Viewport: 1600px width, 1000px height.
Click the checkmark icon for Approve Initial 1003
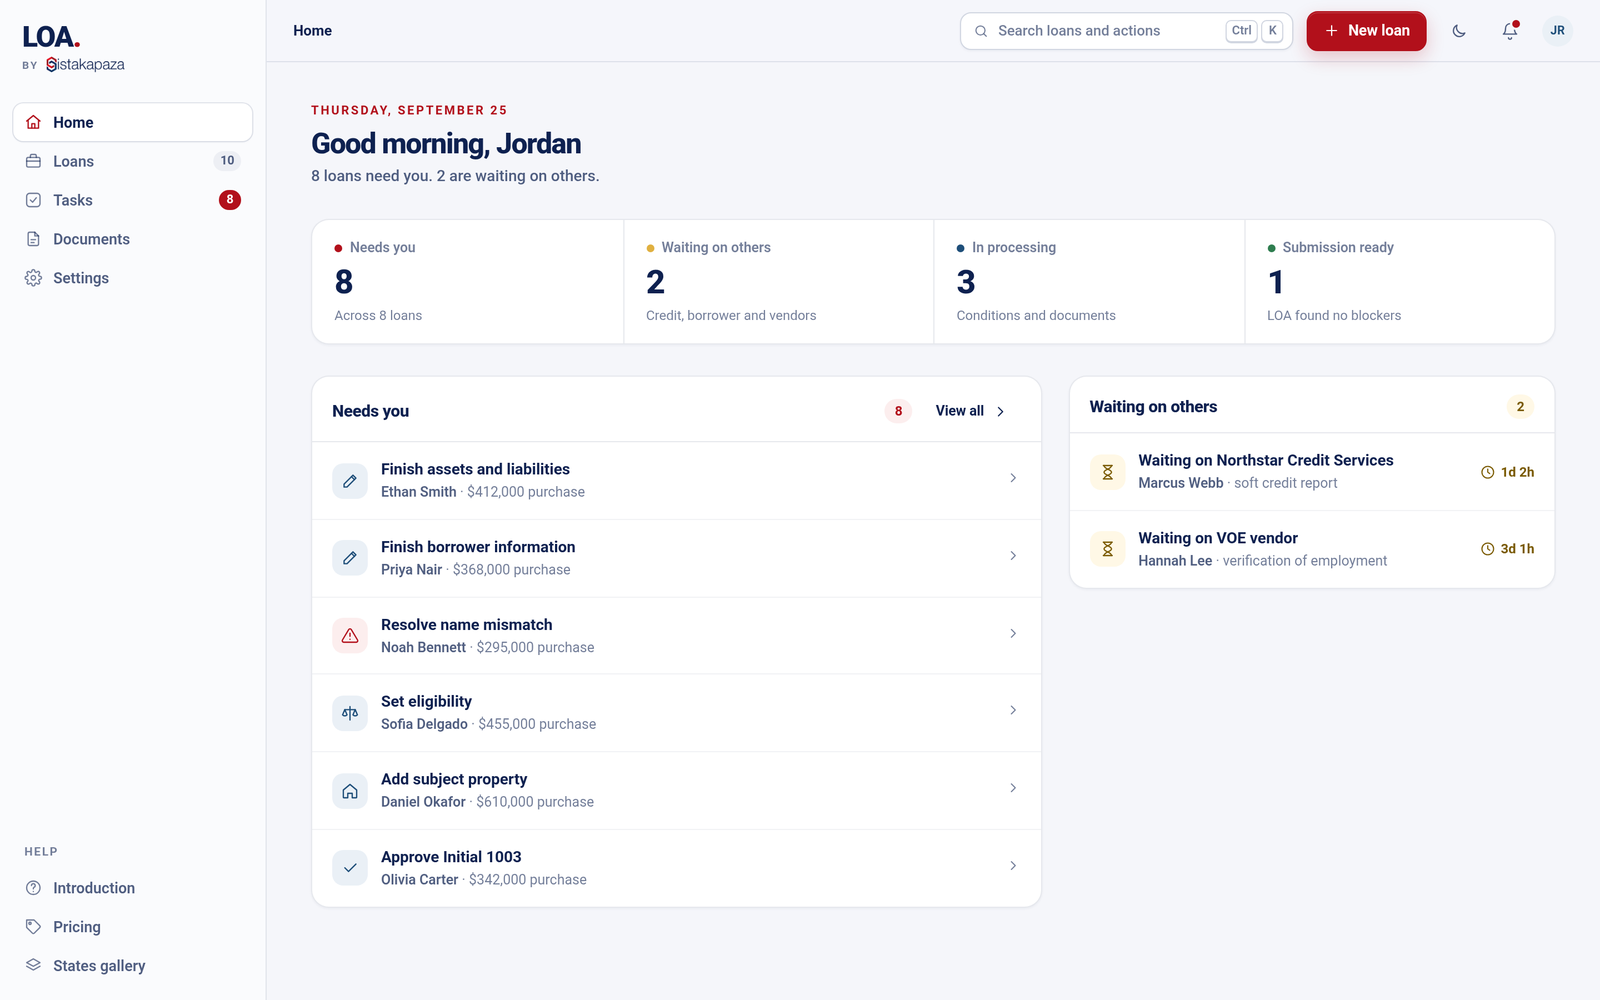(x=350, y=868)
